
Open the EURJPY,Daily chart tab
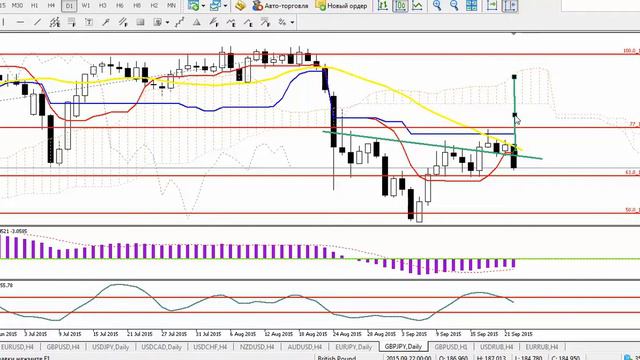[353, 347]
